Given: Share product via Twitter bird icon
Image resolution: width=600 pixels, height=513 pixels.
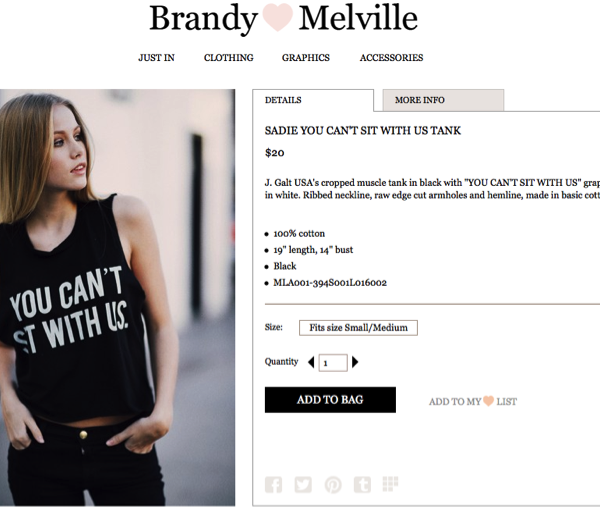Looking at the screenshot, I should click(x=303, y=485).
